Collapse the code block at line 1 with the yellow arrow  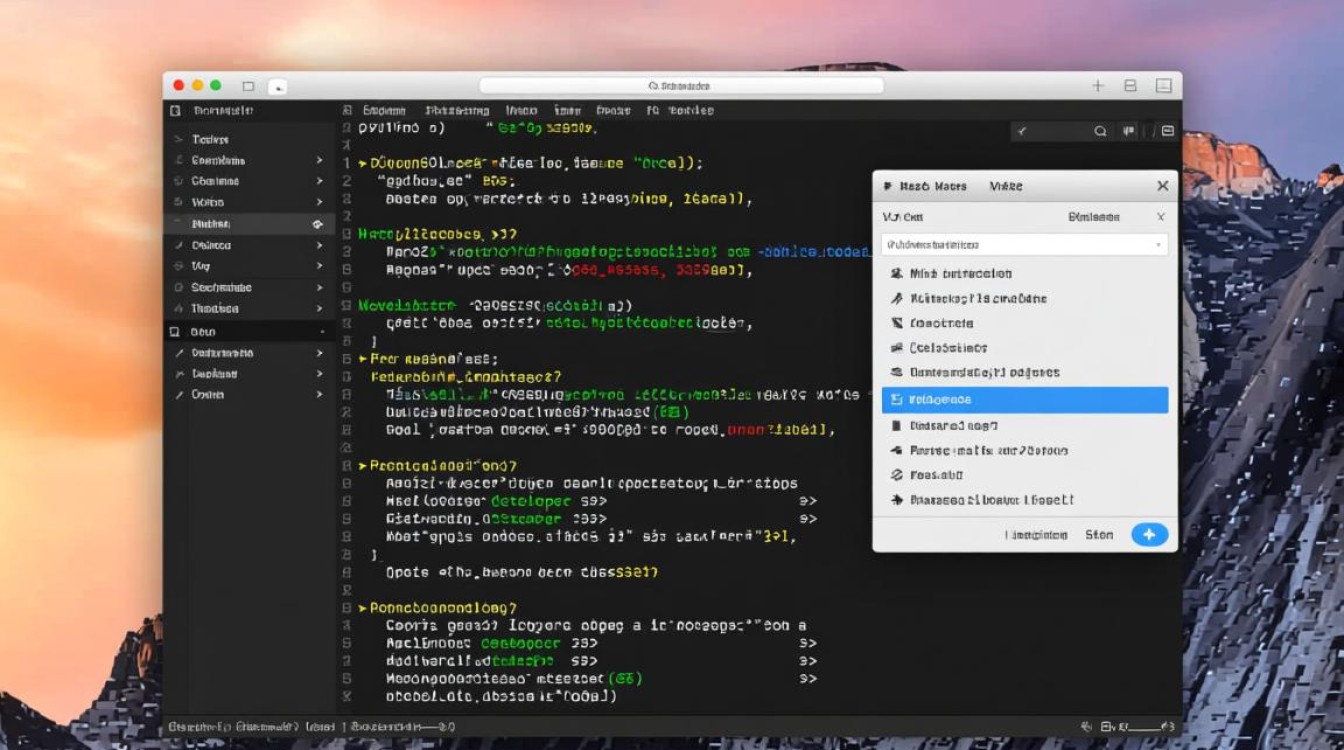[x=363, y=162]
